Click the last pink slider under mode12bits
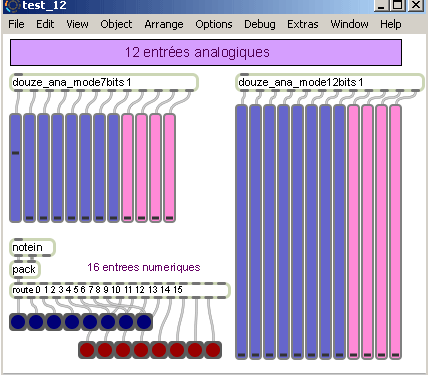Screen dimensions: 428x375 [395, 232]
